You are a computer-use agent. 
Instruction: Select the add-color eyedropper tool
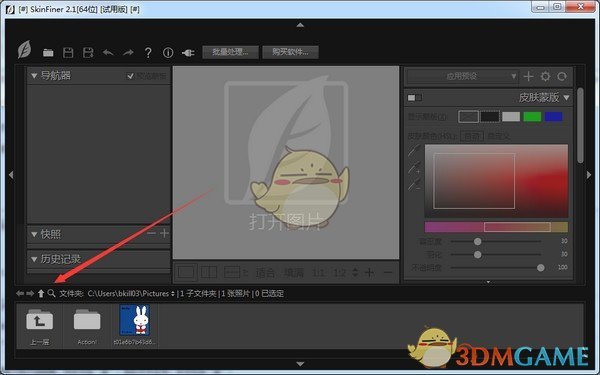[x=414, y=168]
